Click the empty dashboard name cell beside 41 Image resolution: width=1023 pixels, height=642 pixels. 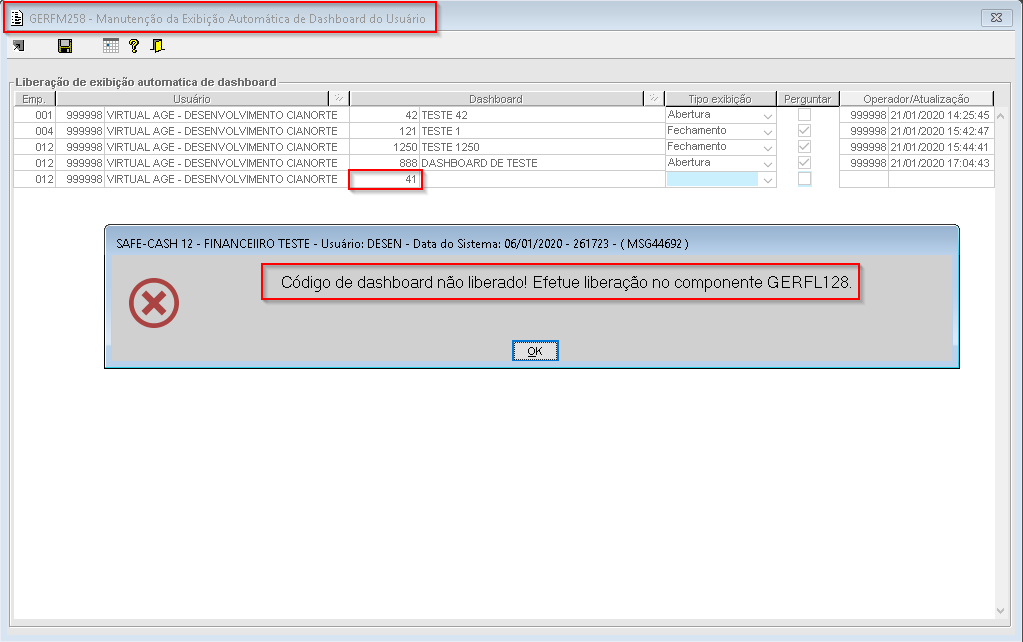(542, 179)
